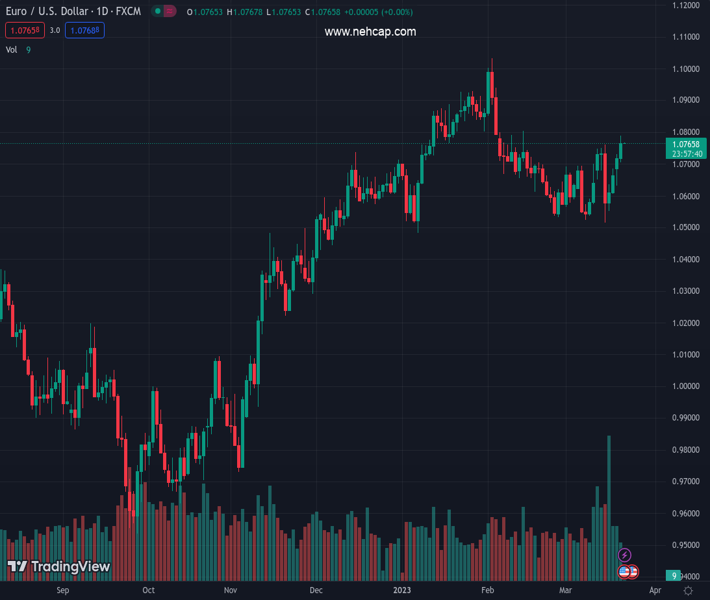Click the spread value 3.0
The image size is (710, 600).
point(55,31)
